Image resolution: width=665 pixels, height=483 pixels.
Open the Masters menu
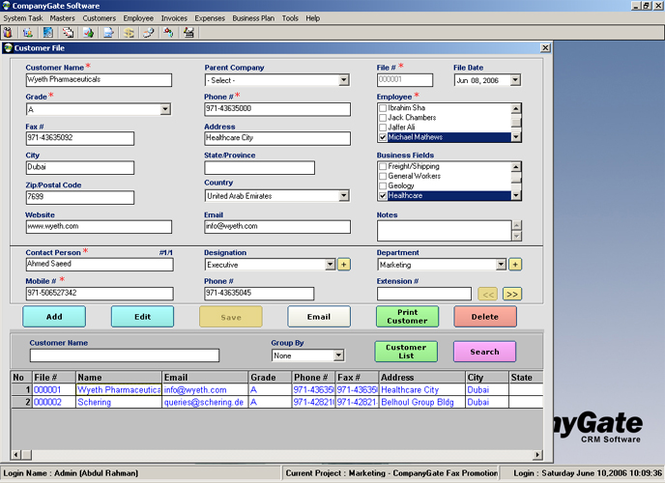tap(62, 18)
